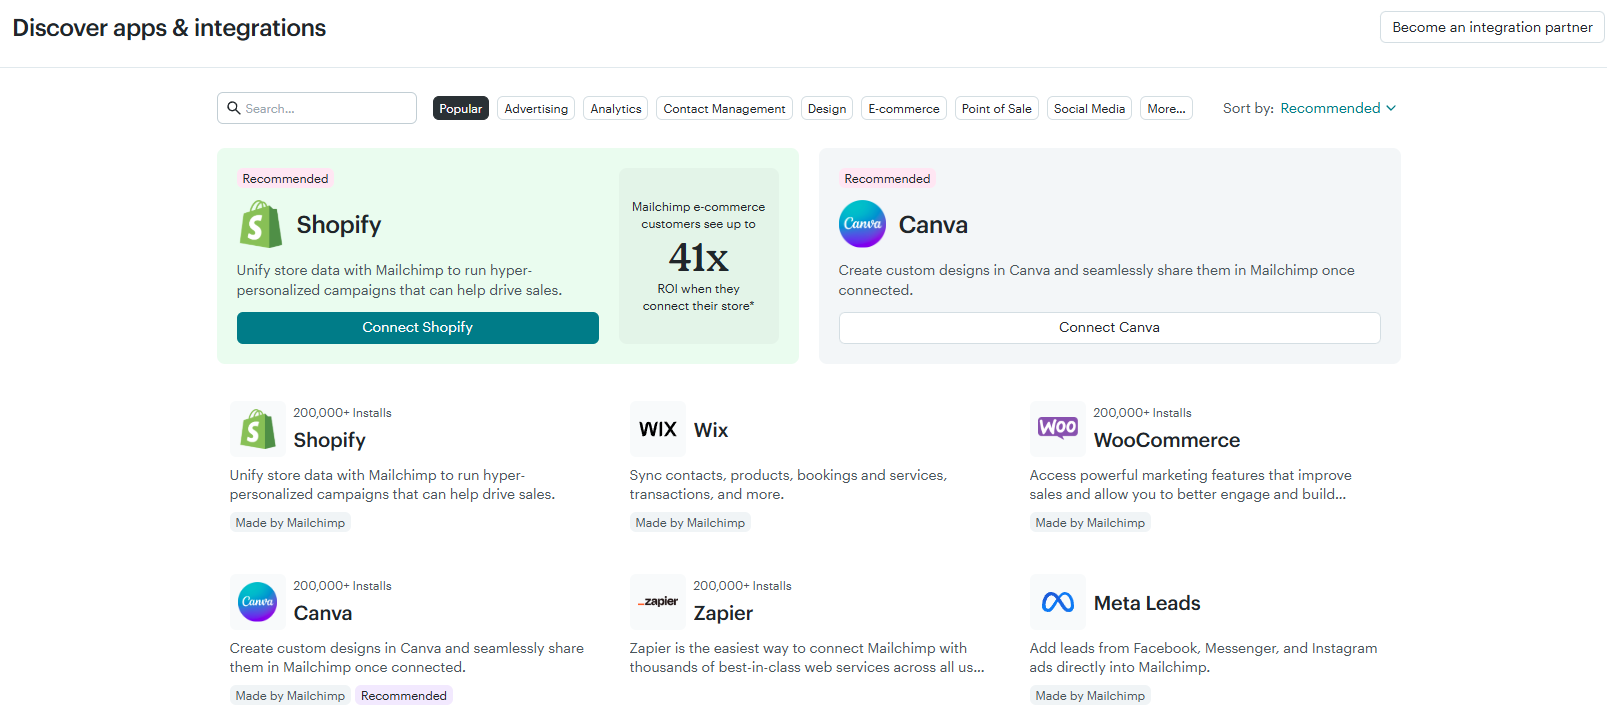Expand the More... category filter

(1166, 108)
